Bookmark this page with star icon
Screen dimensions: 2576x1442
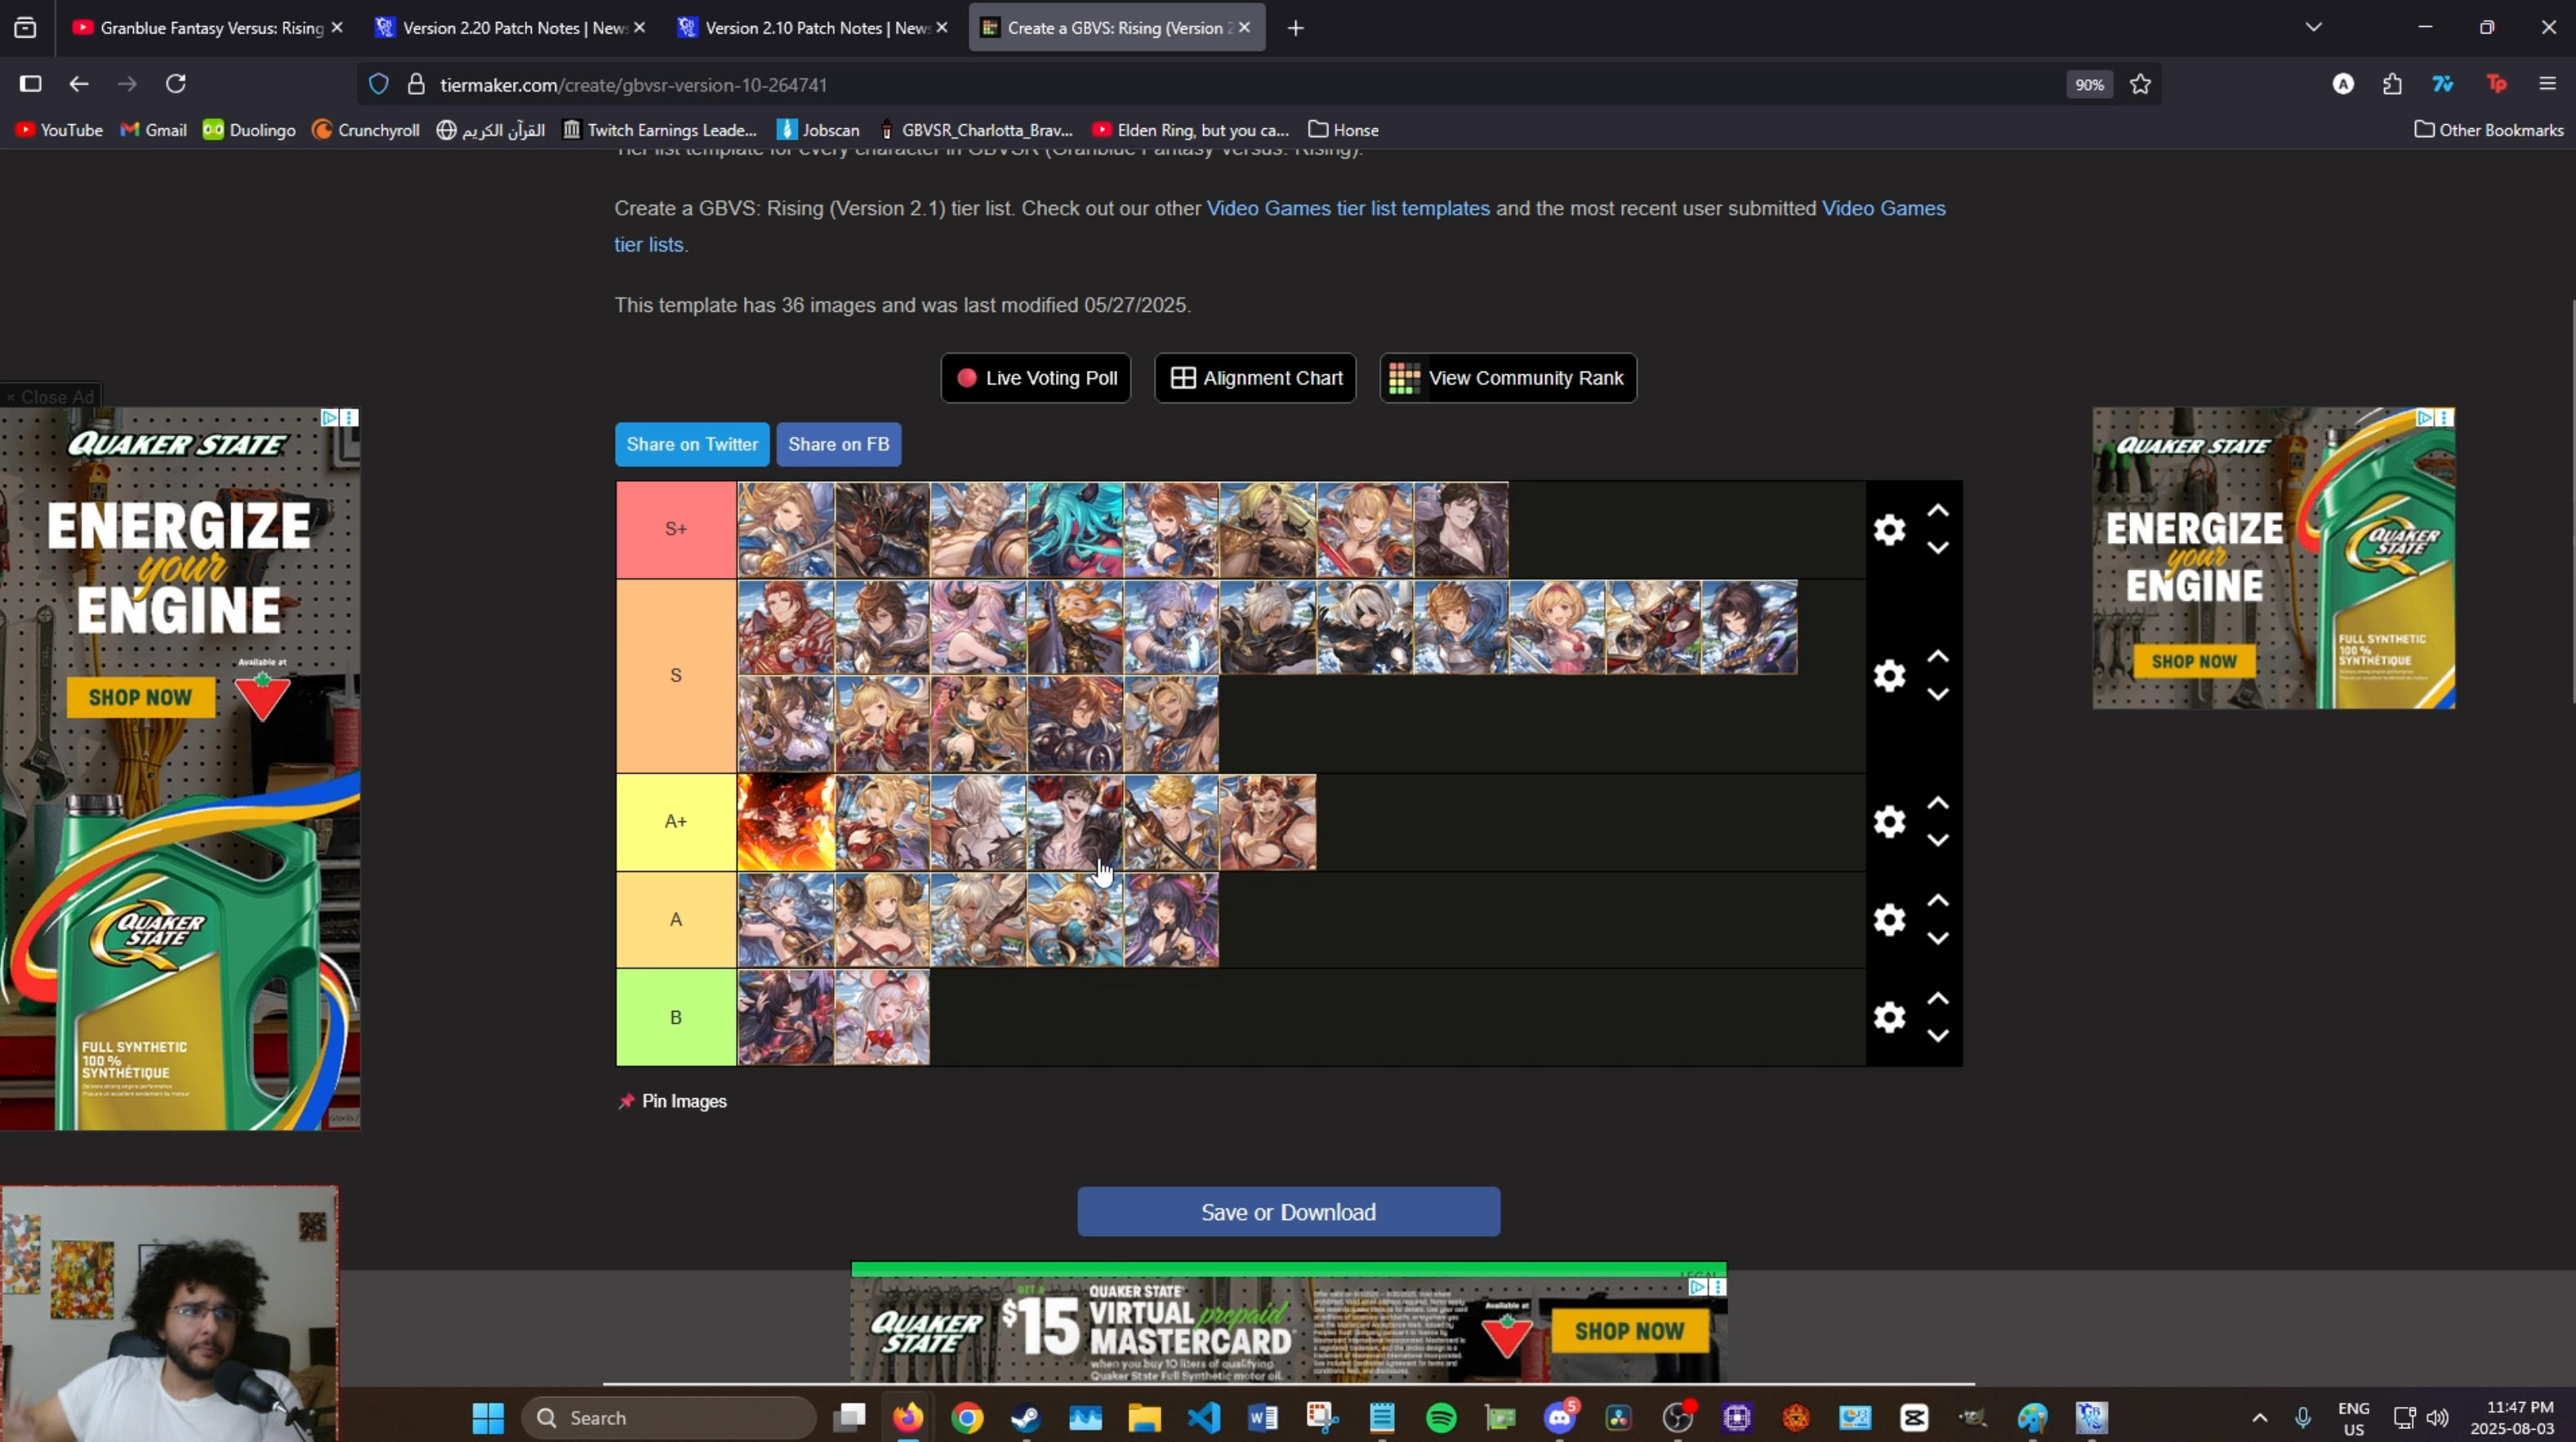2140,84
